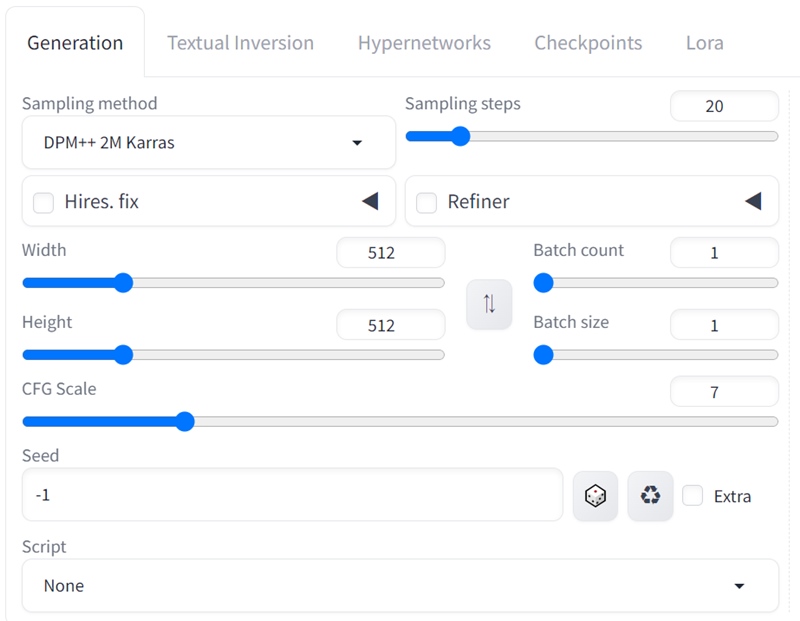The height and width of the screenshot is (621, 800).
Task: Click the Batch count label
Action: (579, 250)
